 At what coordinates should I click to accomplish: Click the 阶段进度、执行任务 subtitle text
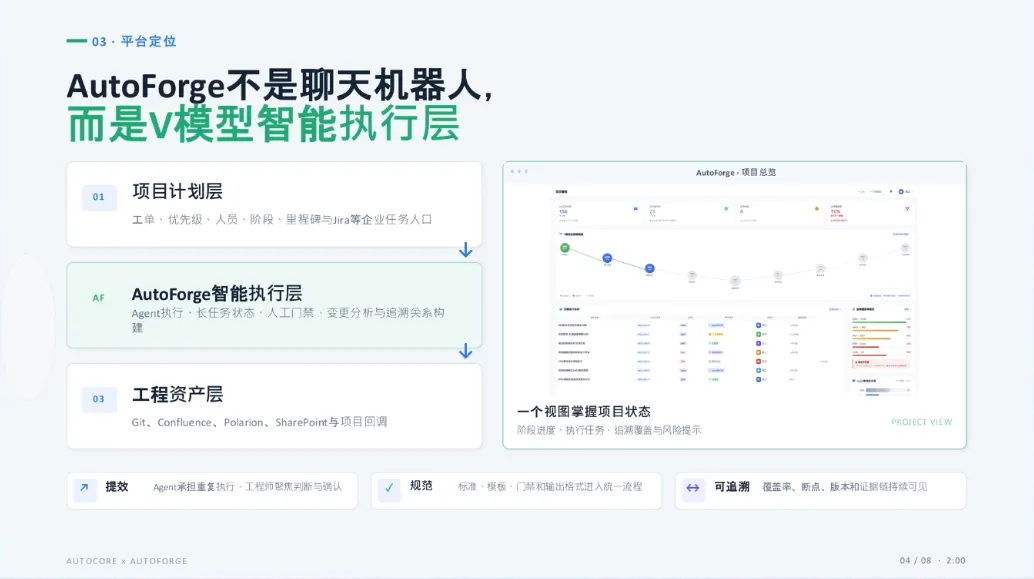[609, 430]
